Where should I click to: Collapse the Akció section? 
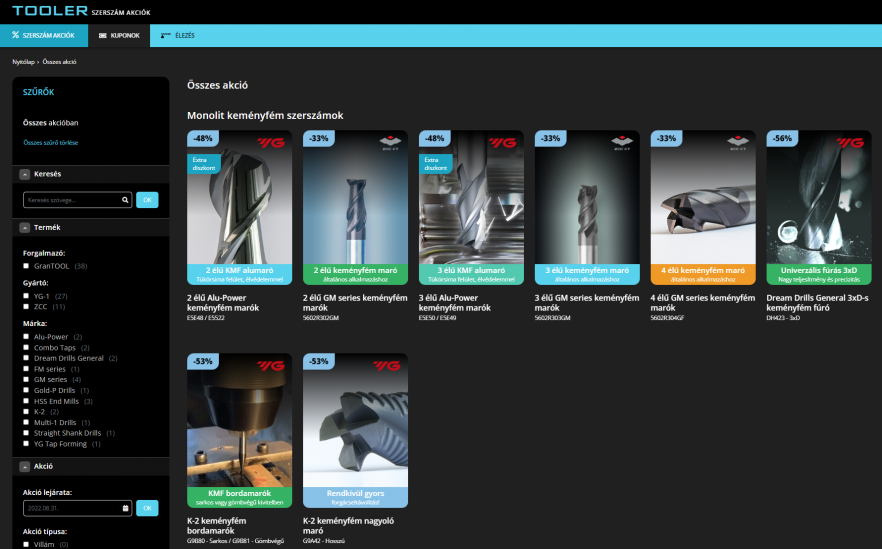pos(25,466)
